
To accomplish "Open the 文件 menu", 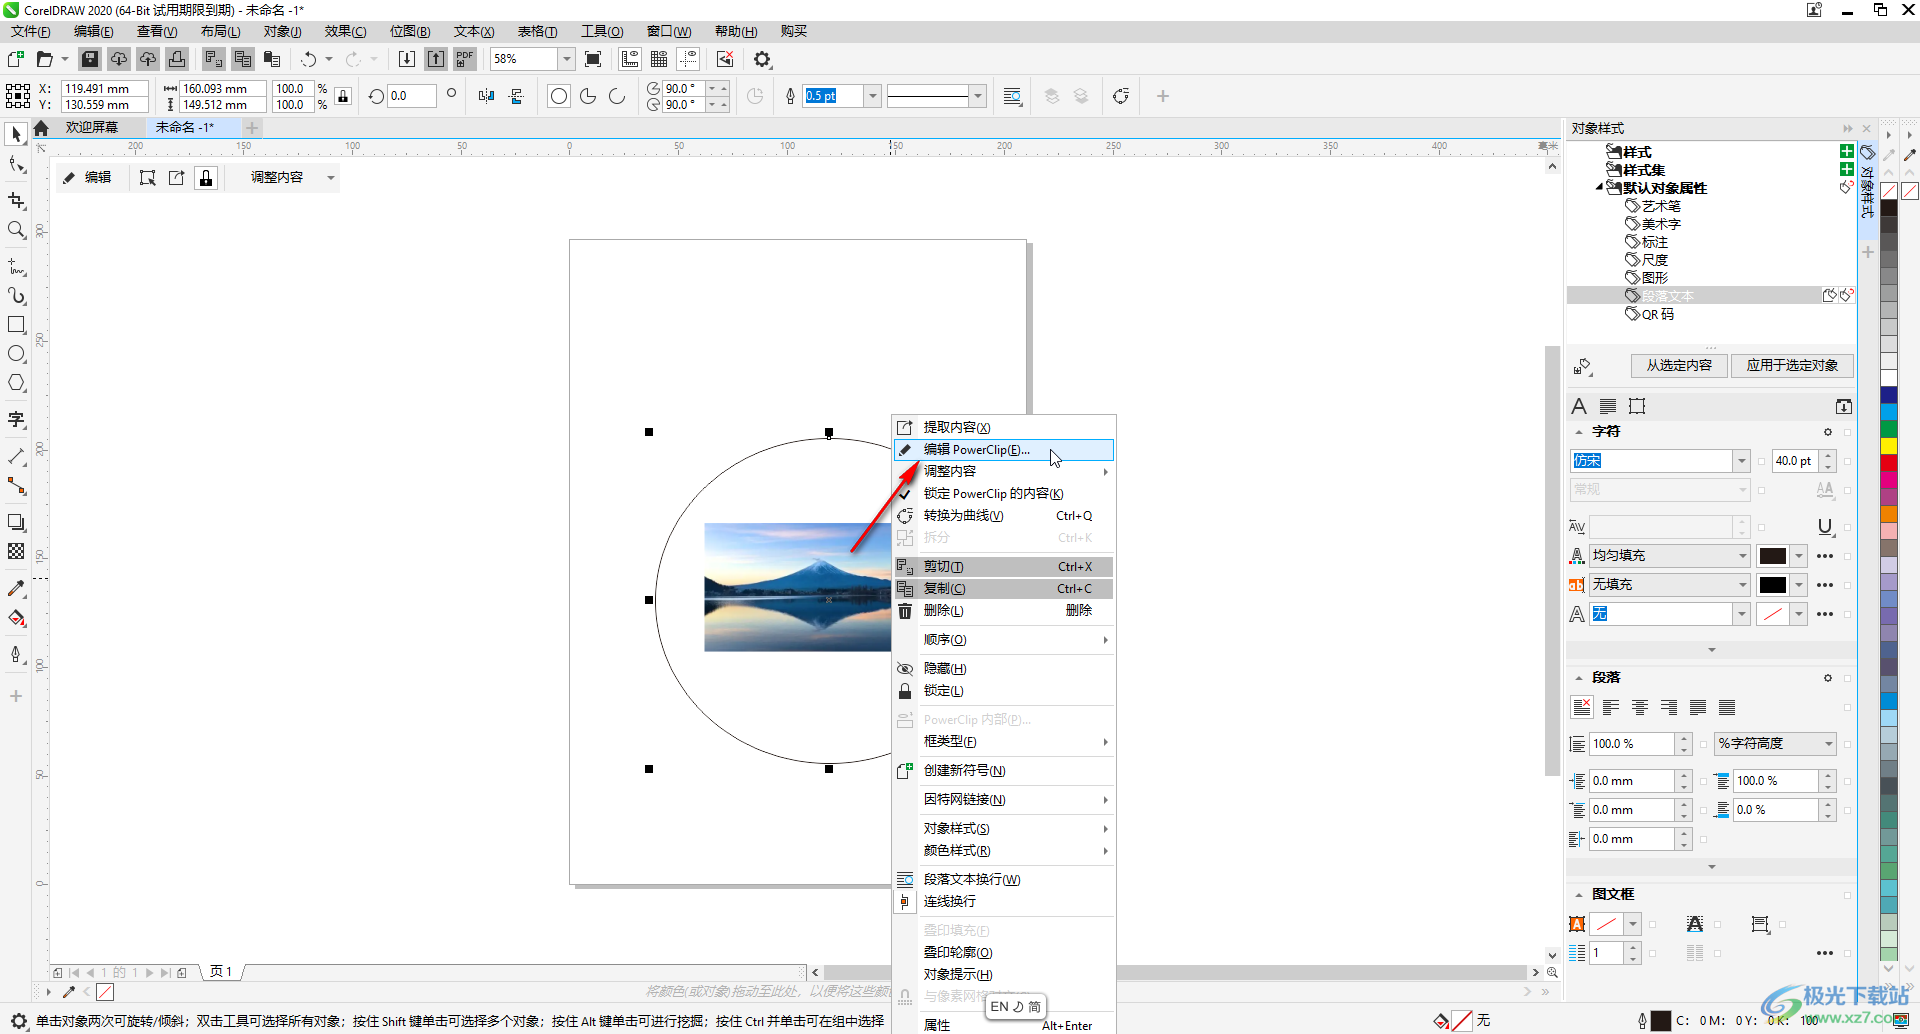I will (x=31, y=31).
